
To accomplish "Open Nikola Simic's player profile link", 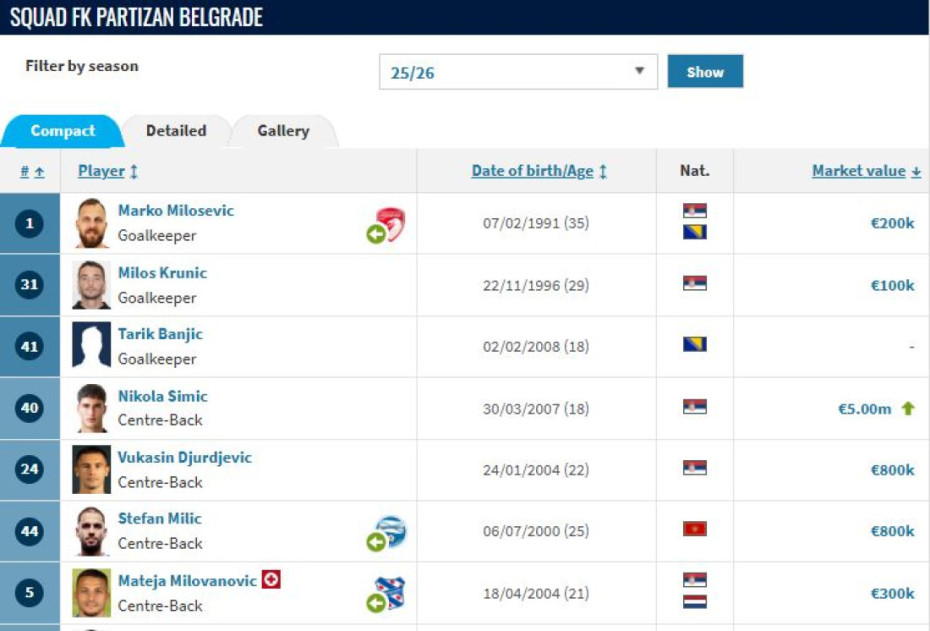I will point(162,396).
